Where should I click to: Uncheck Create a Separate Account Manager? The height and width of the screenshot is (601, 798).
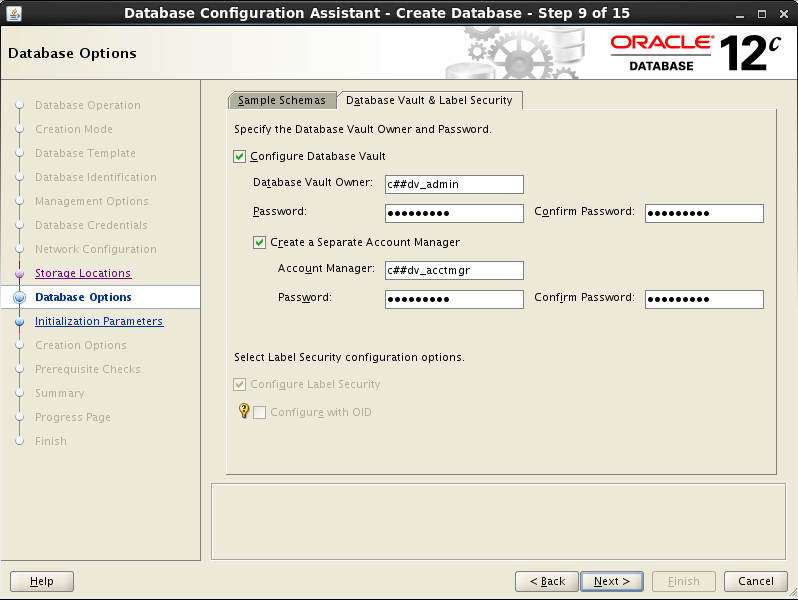[259, 242]
